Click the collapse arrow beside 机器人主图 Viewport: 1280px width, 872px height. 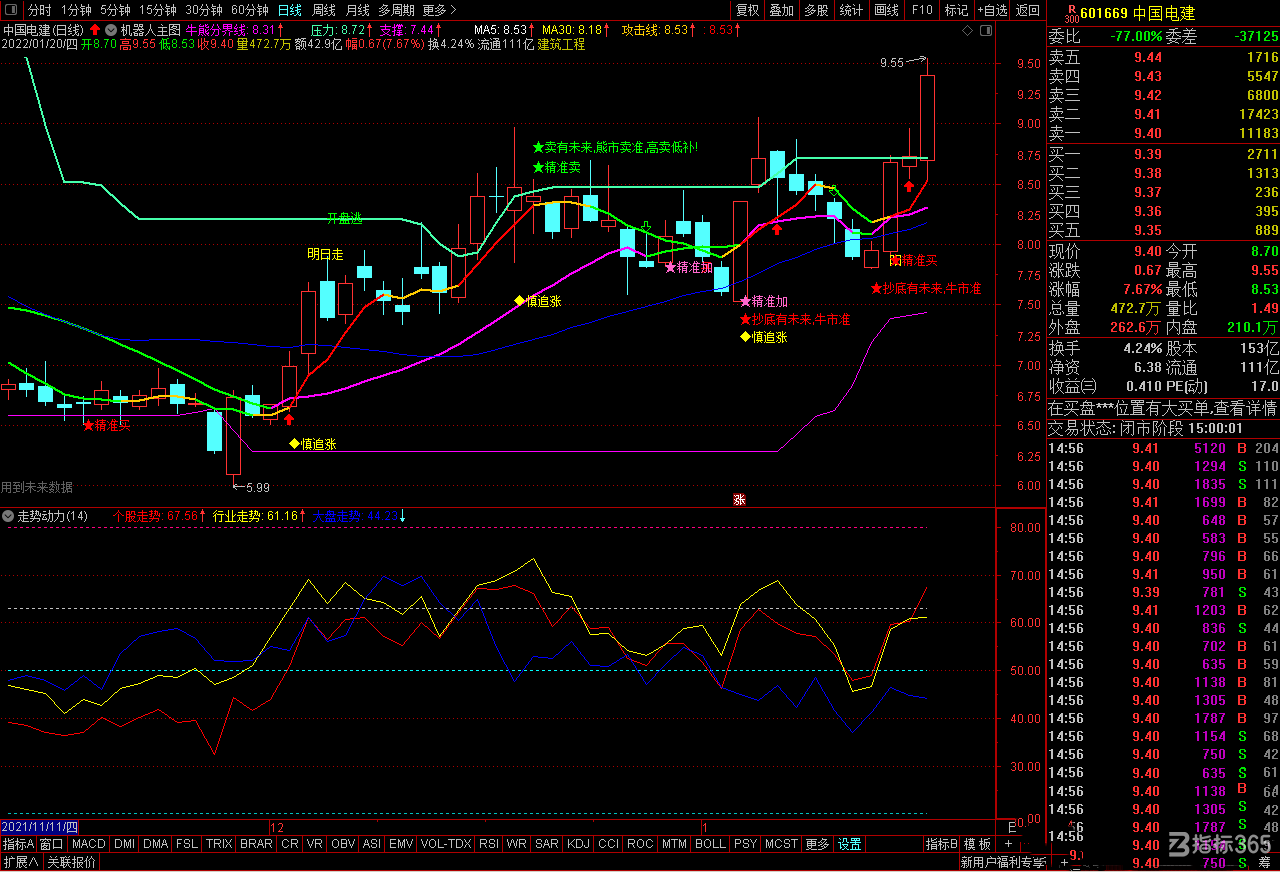[x=110, y=30]
